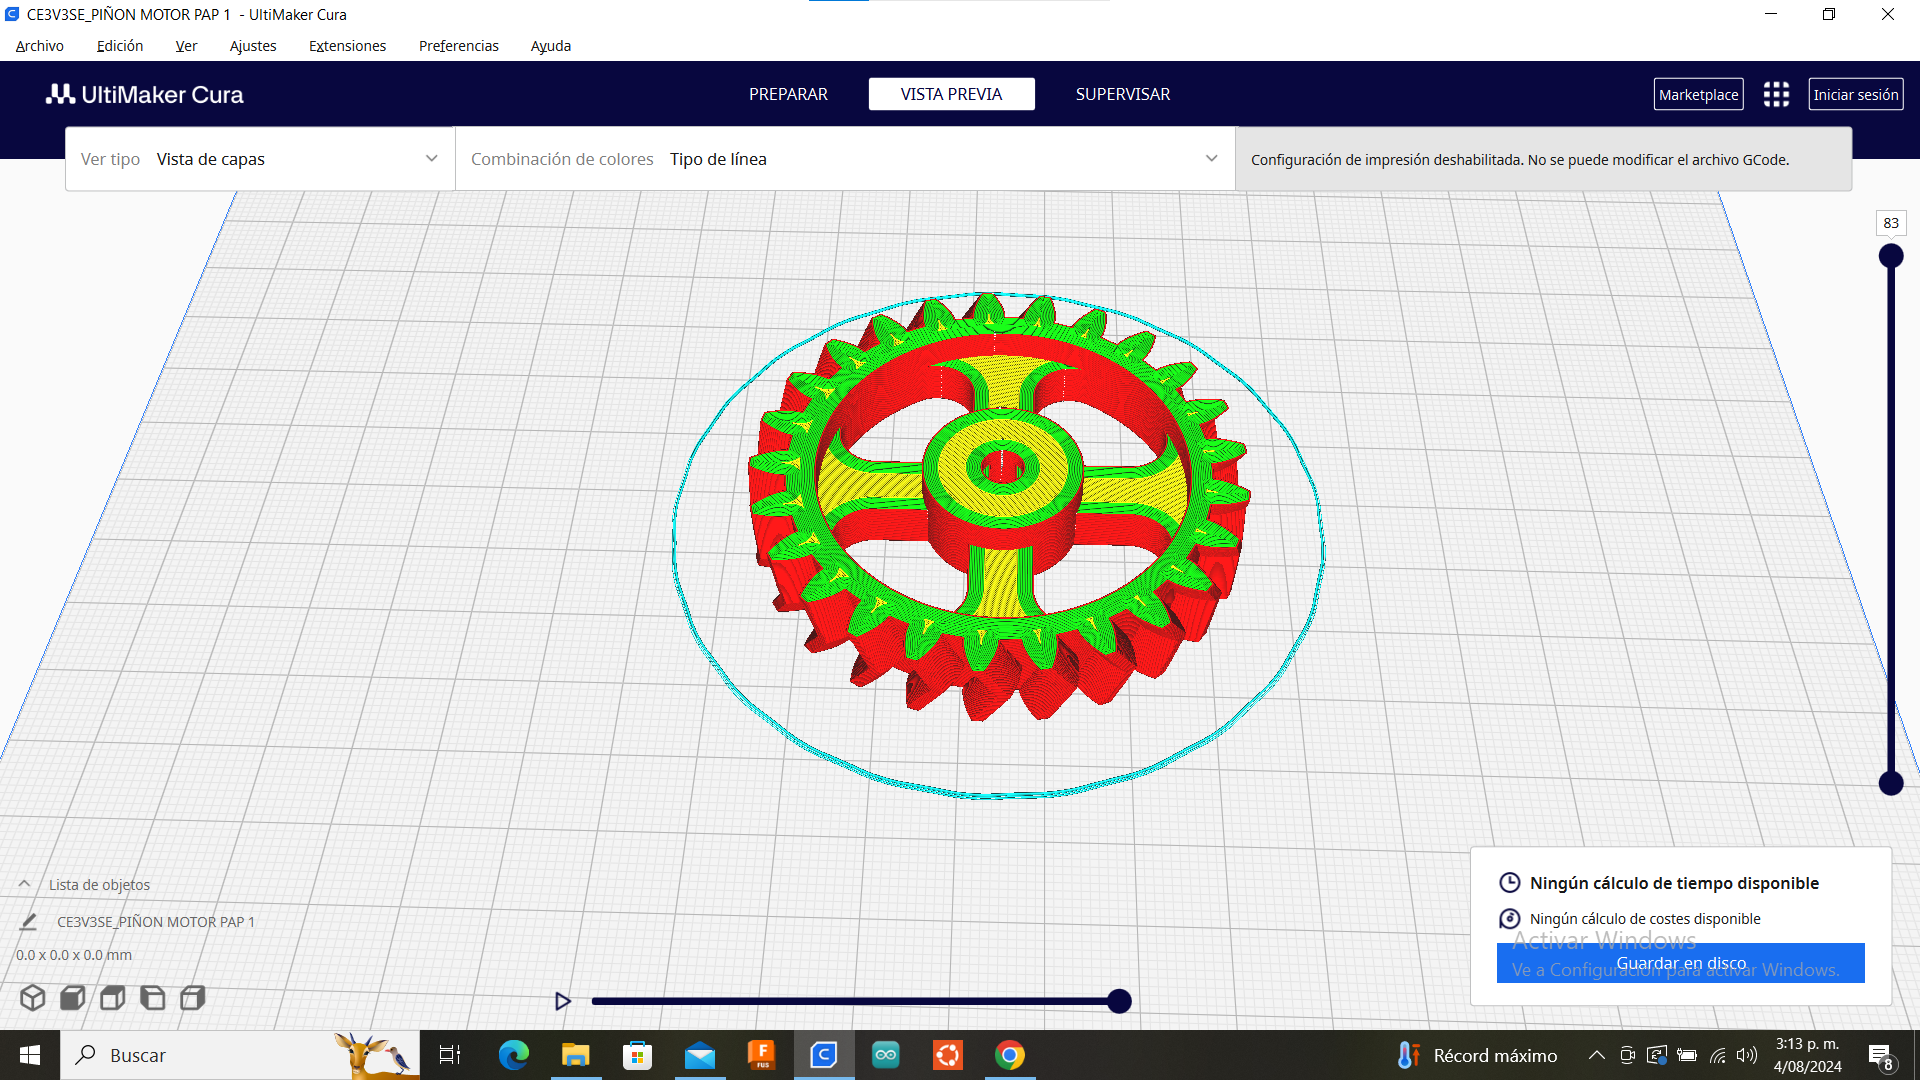
Task: Collapse the Lista de objetos panel
Action: click(24, 884)
